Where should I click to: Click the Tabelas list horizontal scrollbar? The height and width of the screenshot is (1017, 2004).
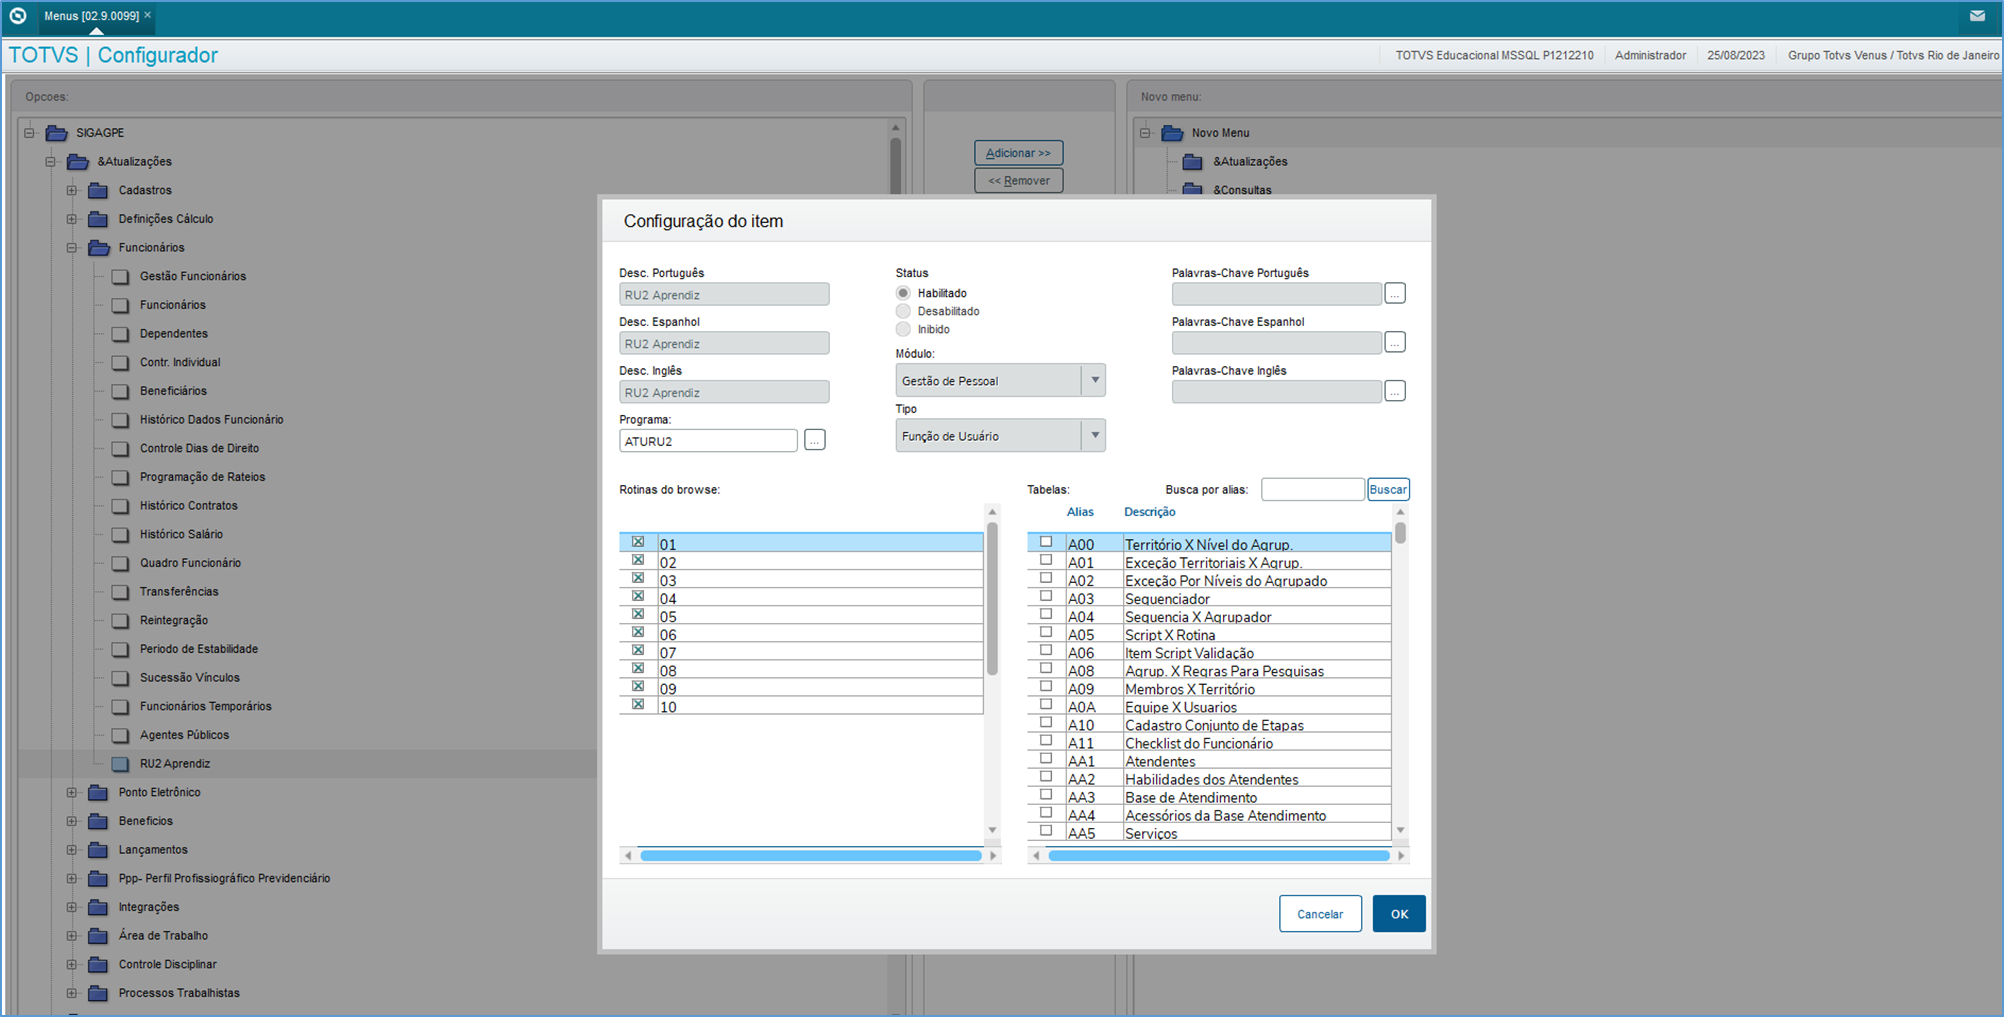click(1219, 856)
